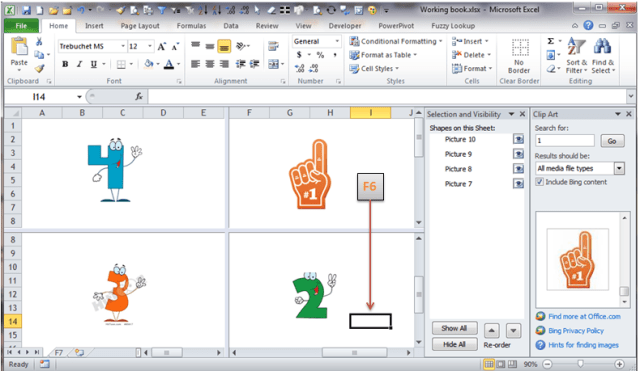Screen dimensions: 640x371
Task: Switch to the PowerPivot tab
Action: tap(396, 26)
